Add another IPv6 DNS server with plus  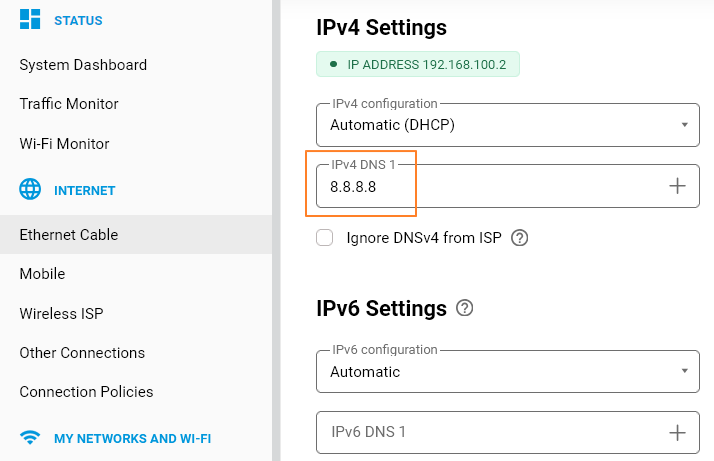point(677,432)
